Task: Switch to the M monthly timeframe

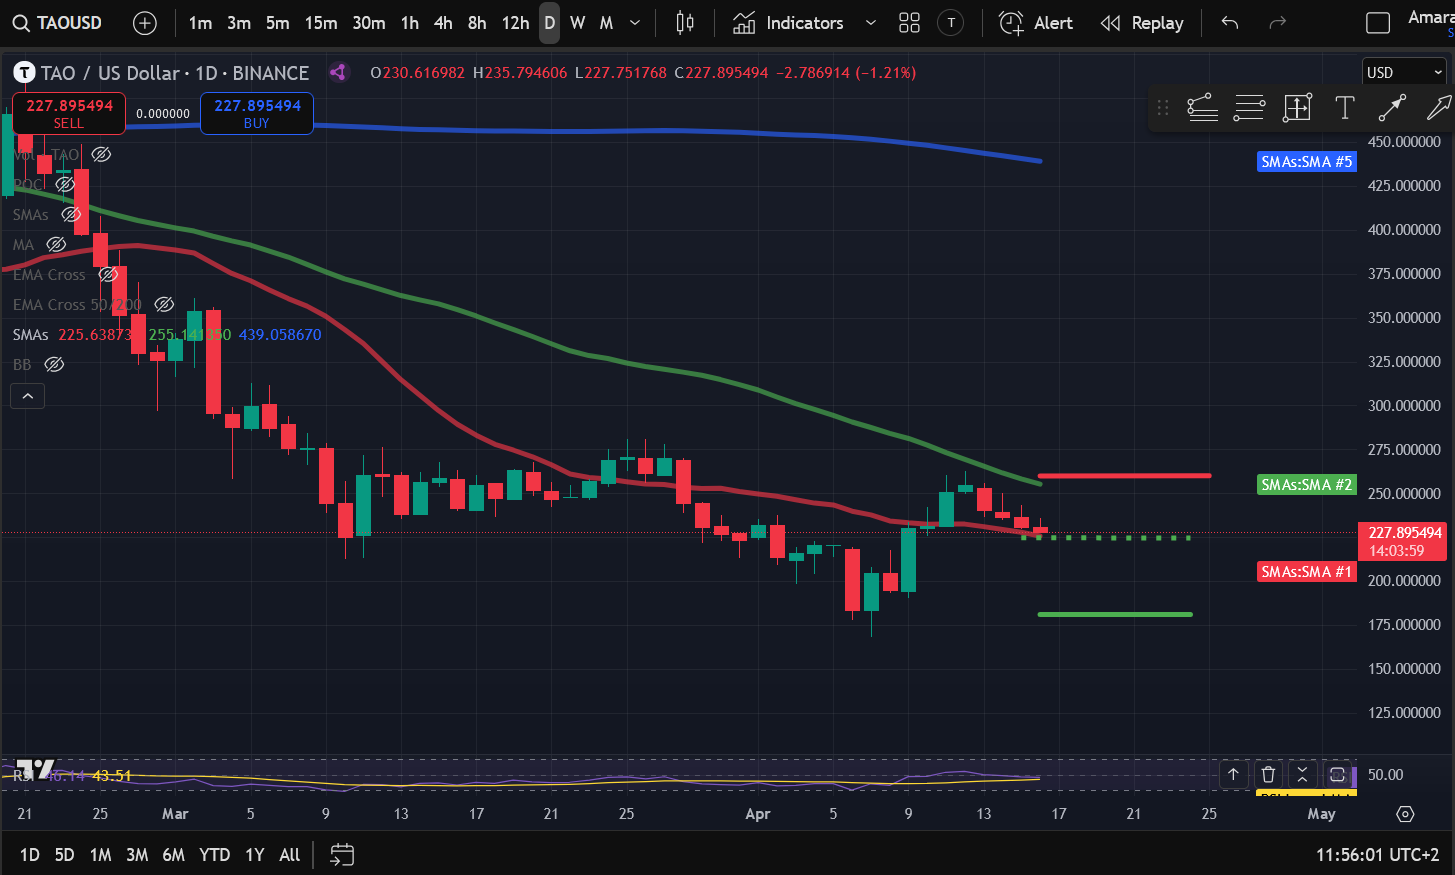Action: (606, 23)
